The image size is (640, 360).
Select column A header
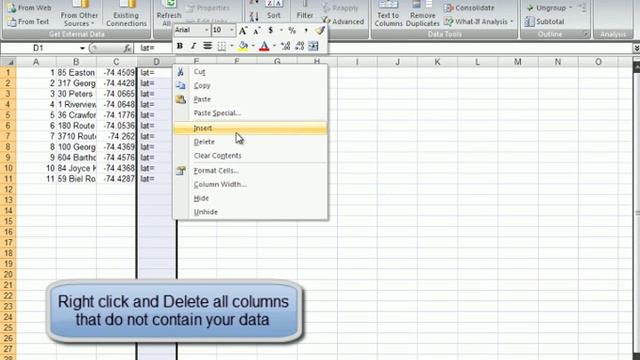coord(36,62)
